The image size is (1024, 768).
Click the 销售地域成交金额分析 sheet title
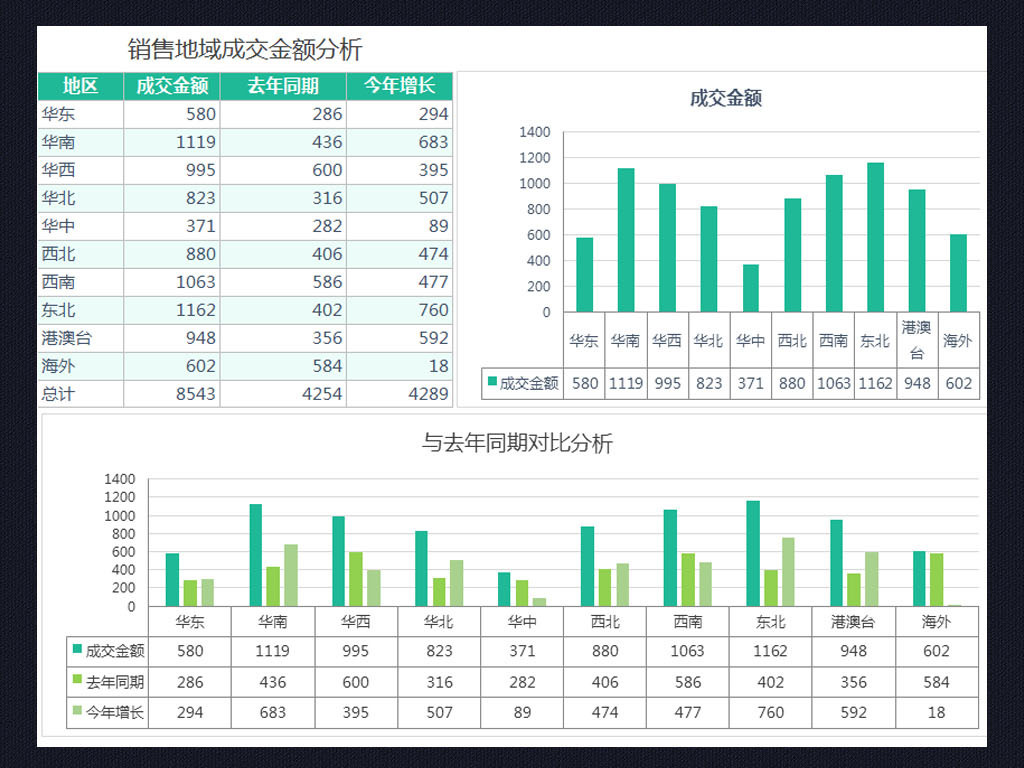click(x=245, y=50)
